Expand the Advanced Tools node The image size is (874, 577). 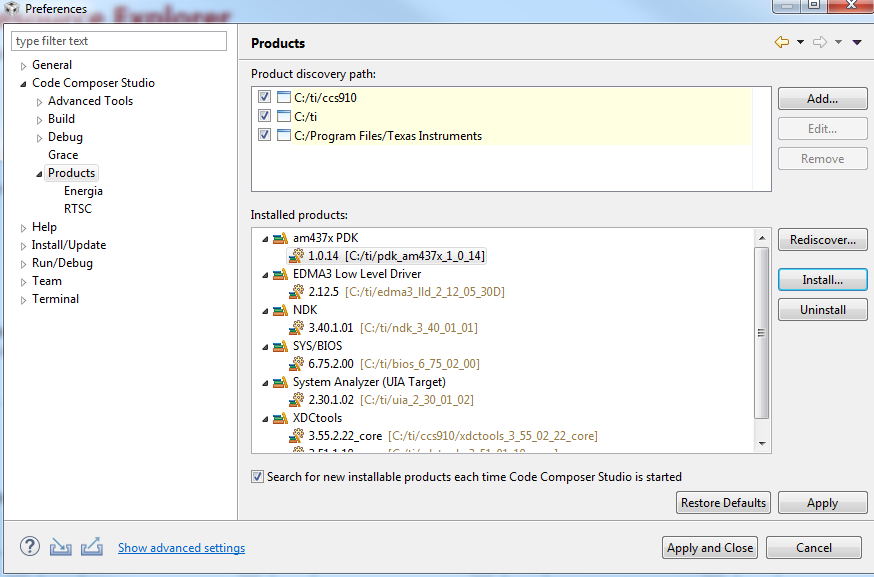click(x=39, y=102)
